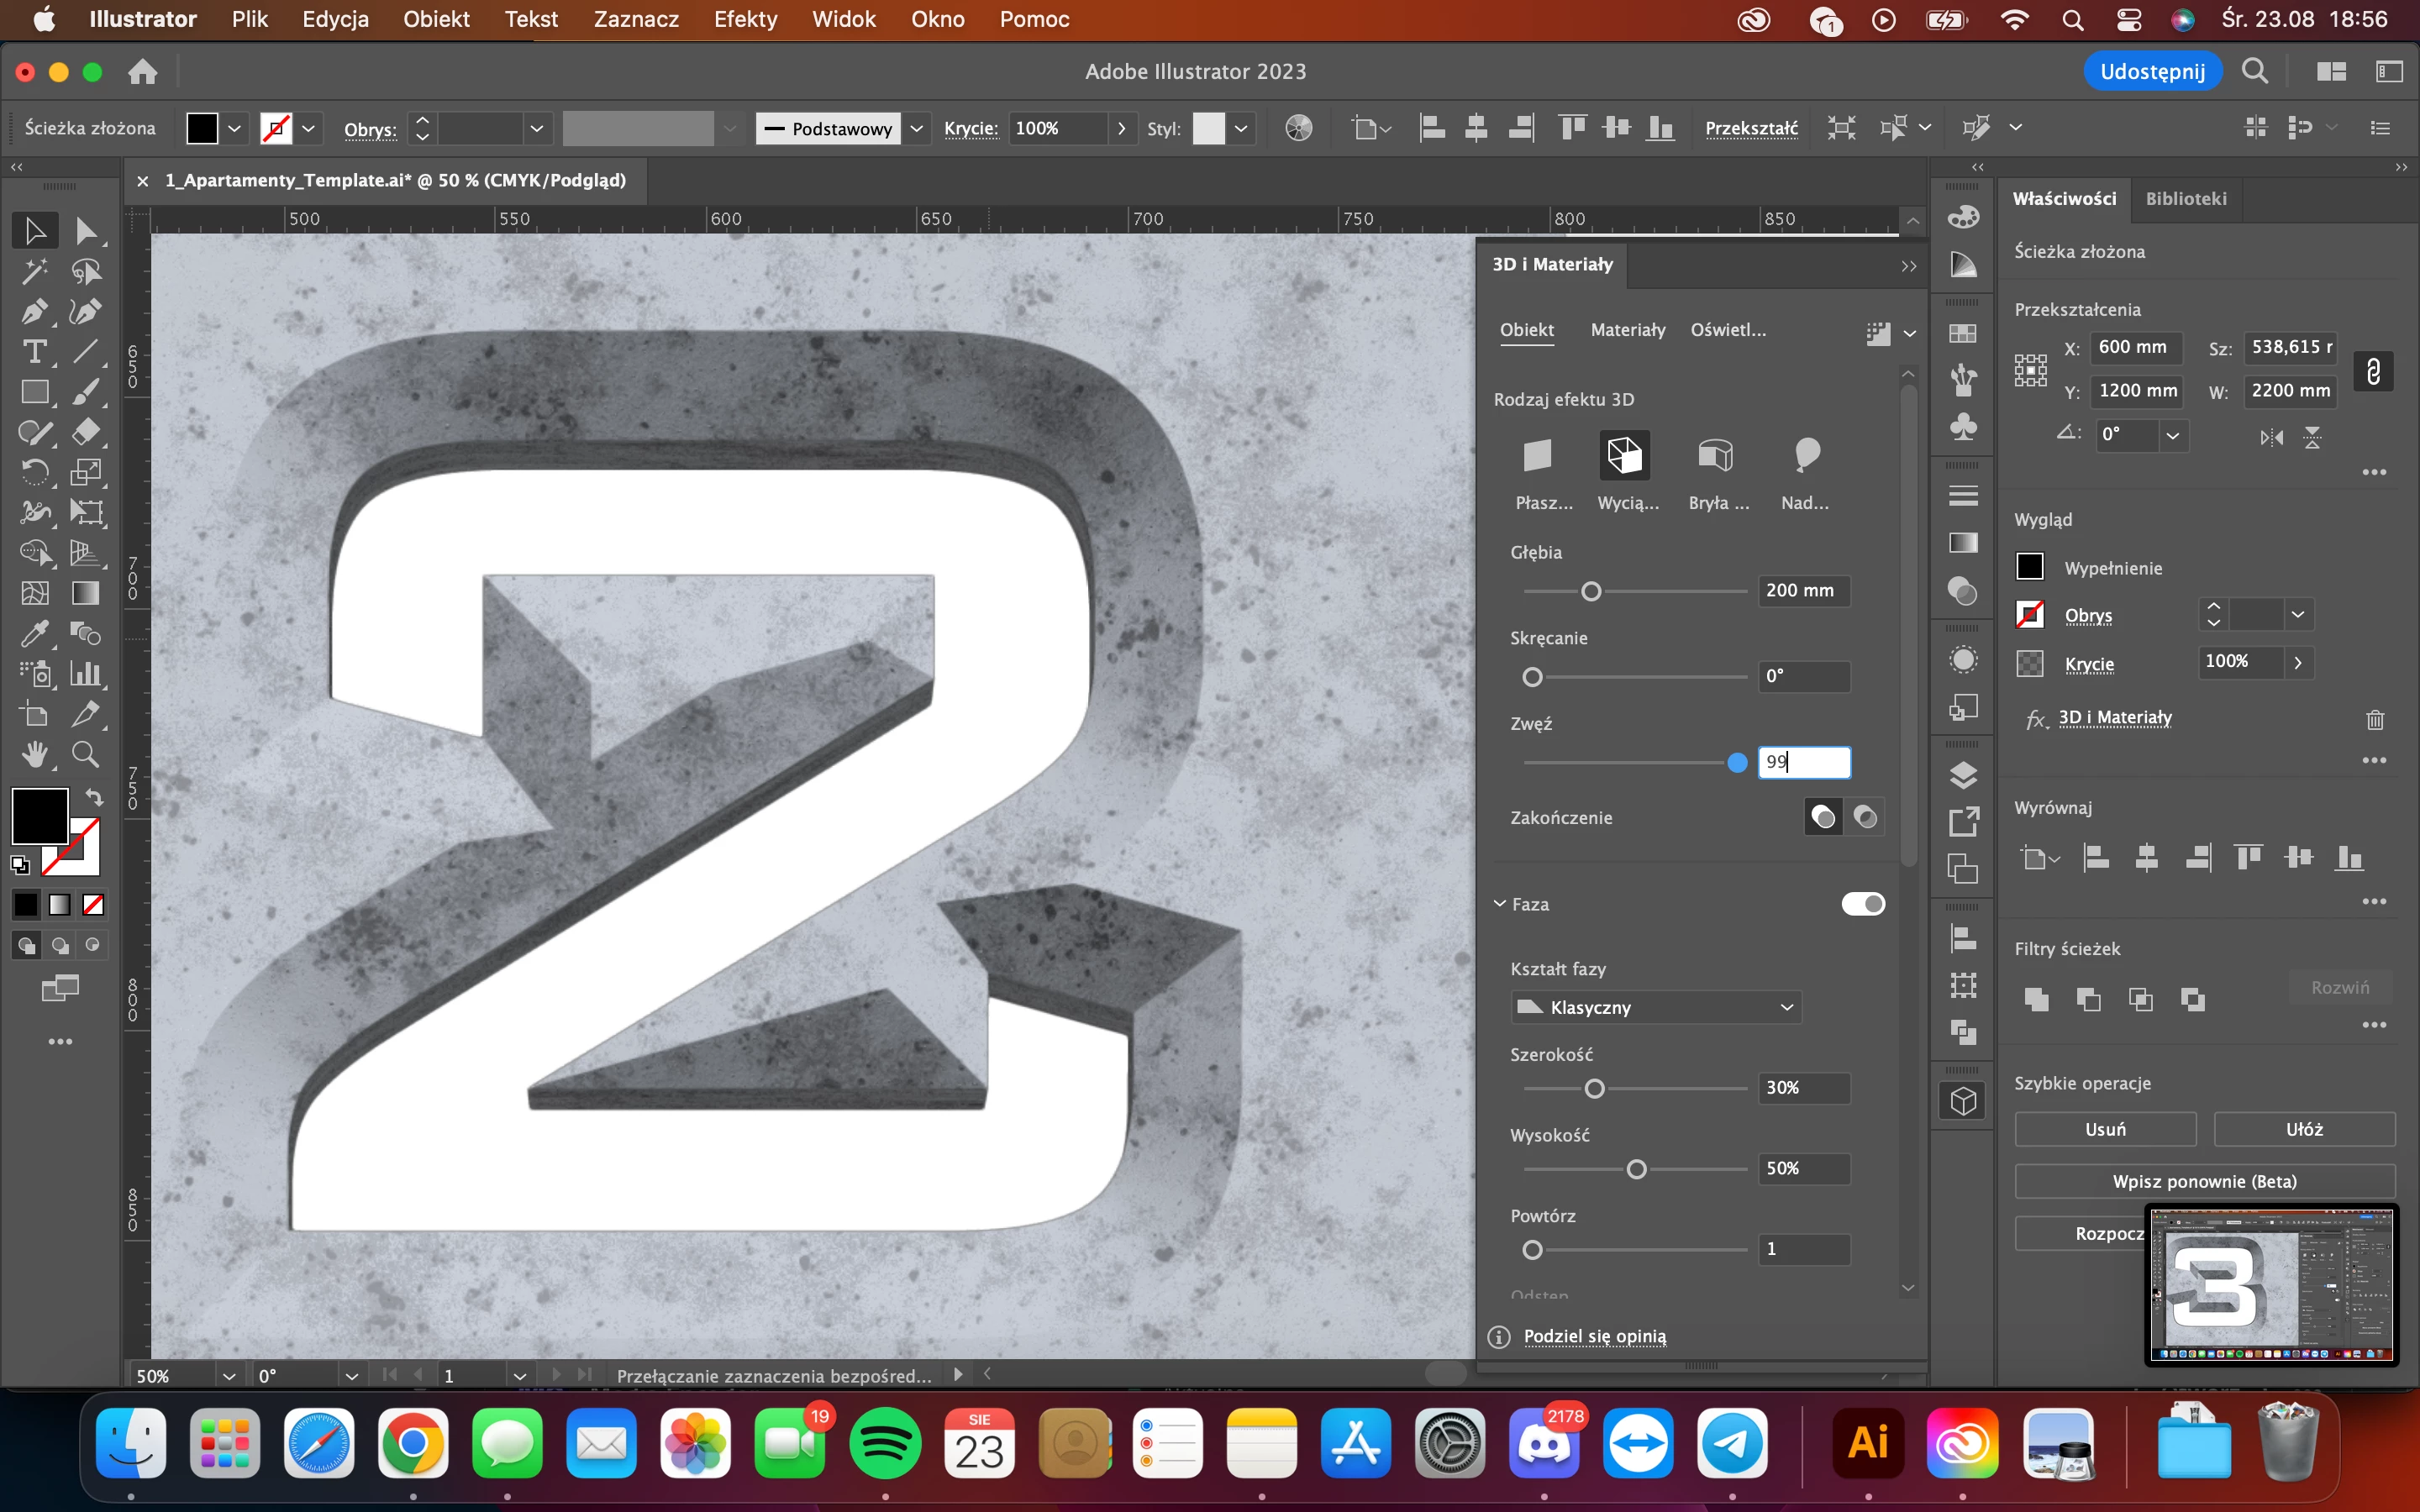Enable the second Zakończenie cap option

tap(1865, 817)
